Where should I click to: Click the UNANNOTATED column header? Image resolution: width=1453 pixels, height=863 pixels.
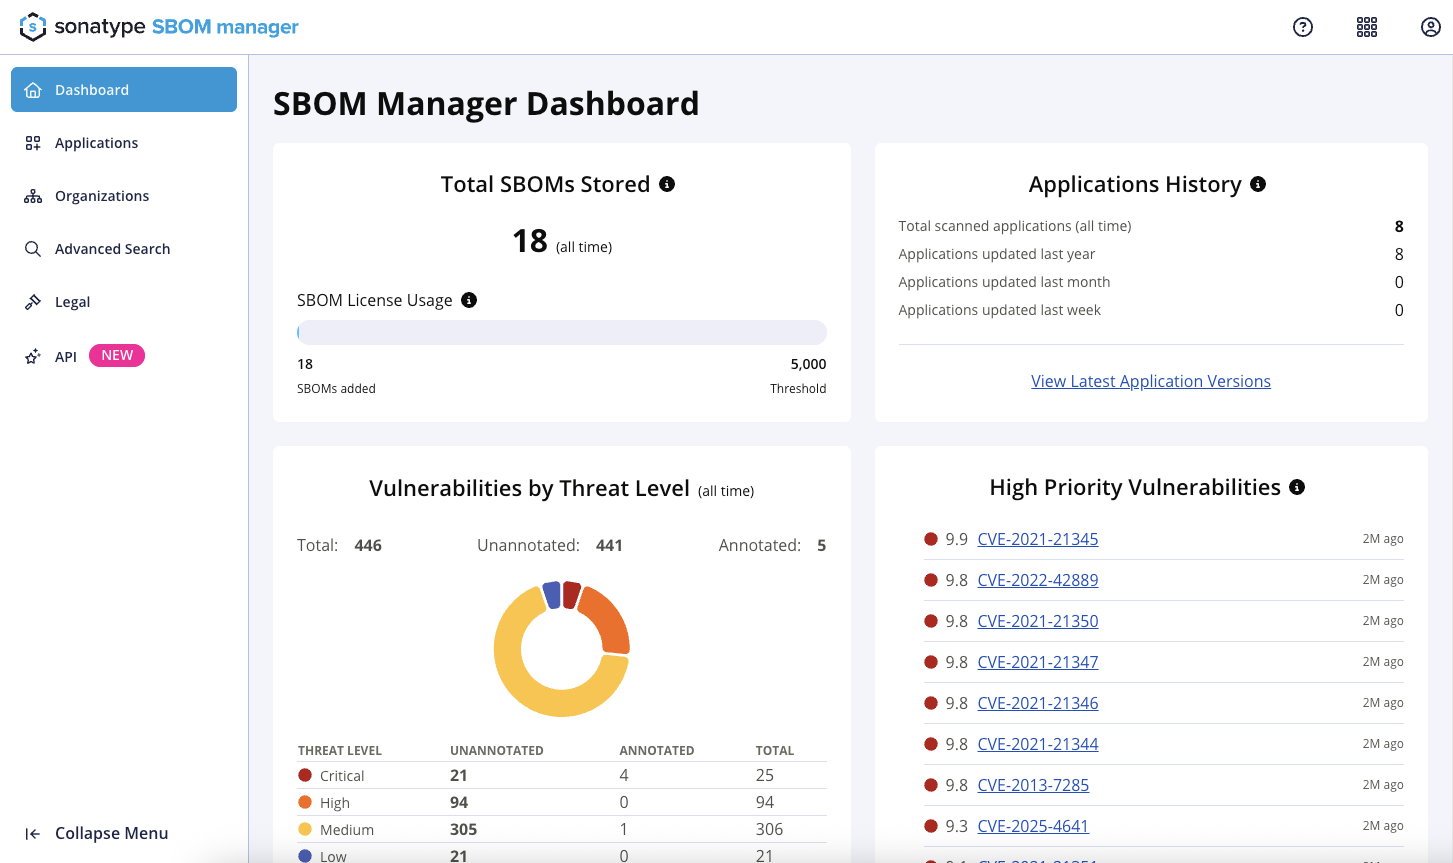497,750
